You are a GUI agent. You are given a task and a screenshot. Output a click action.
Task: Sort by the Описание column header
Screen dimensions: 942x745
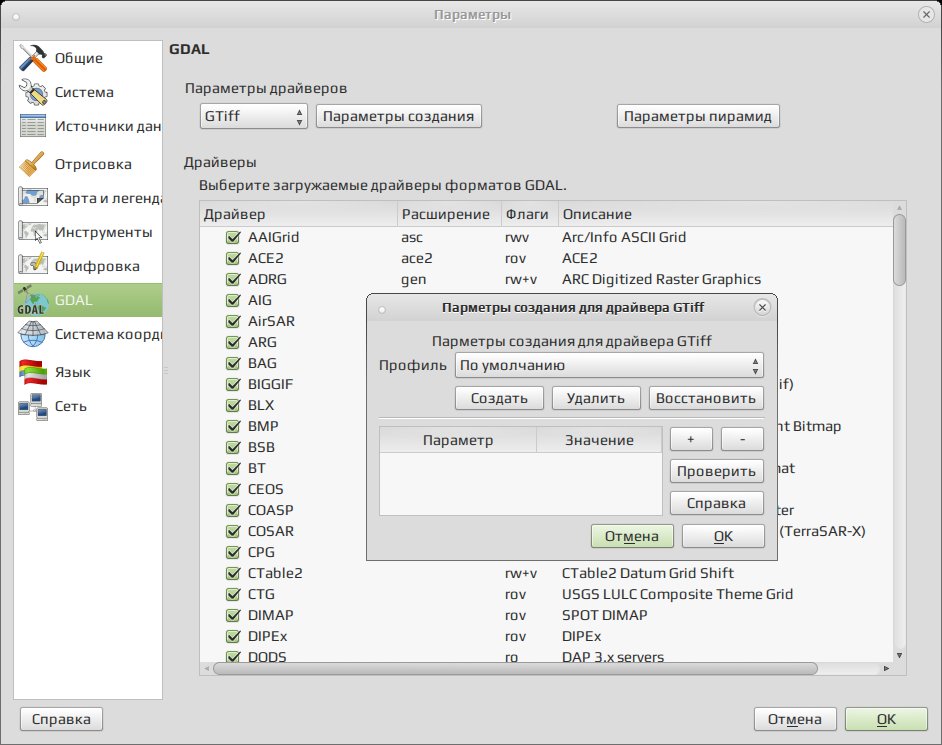pos(726,214)
